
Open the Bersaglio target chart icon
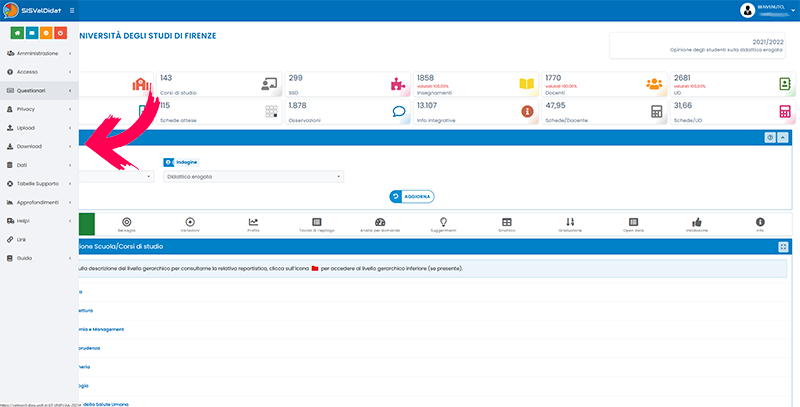[126, 224]
